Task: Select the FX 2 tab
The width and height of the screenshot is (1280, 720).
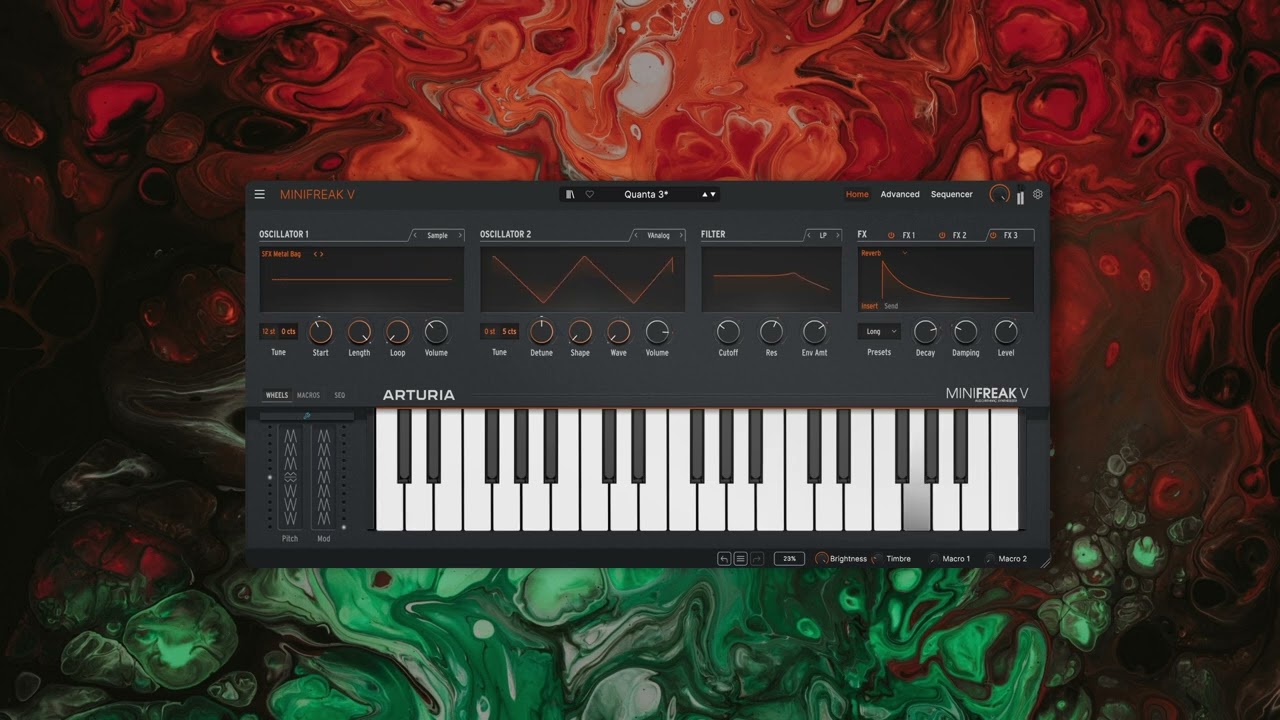Action: point(959,236)
